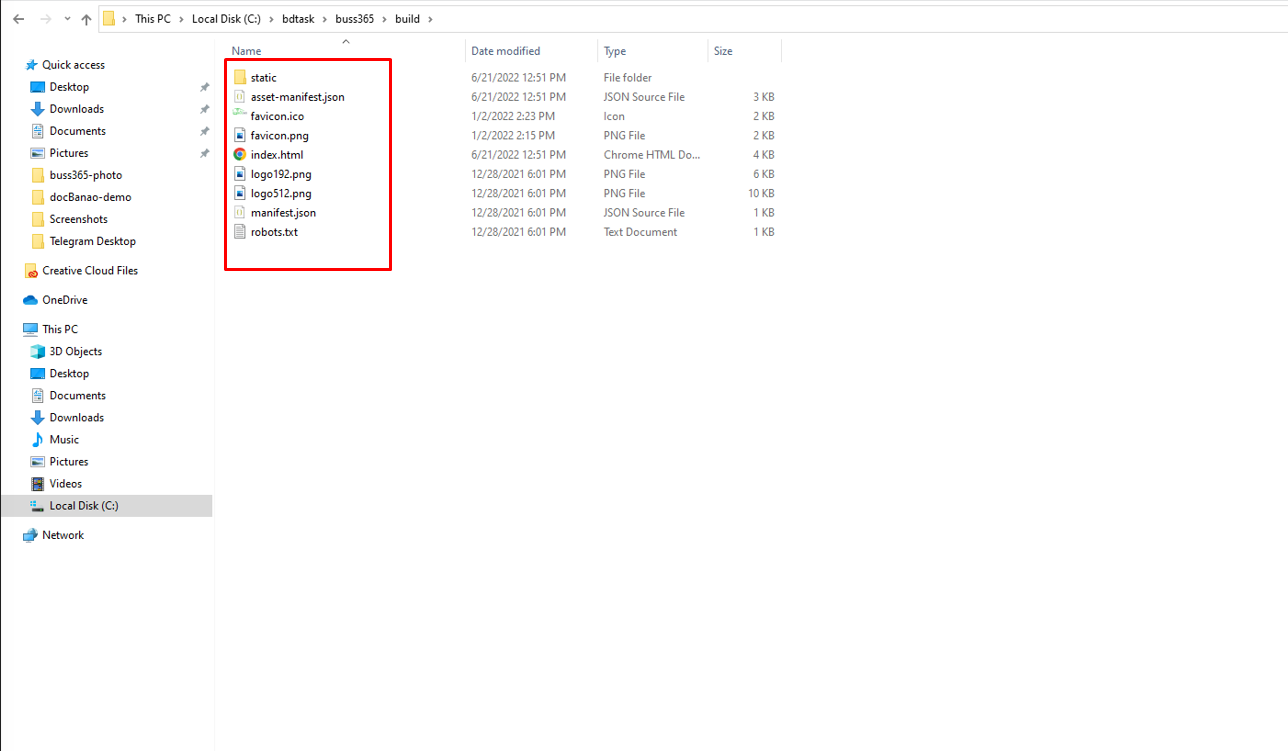The image size is (1288, 751).
Task: Sort files by Date modified column
Action: coord(505,51)
